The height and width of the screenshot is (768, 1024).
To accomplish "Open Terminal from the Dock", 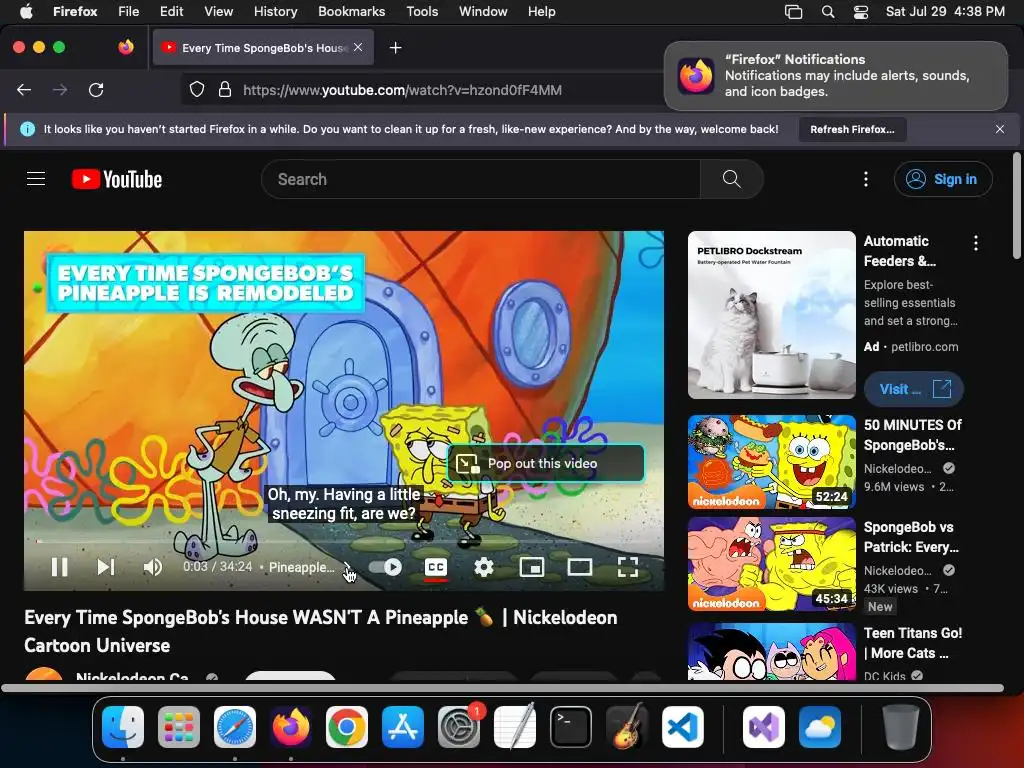I will tap(571, 727).
